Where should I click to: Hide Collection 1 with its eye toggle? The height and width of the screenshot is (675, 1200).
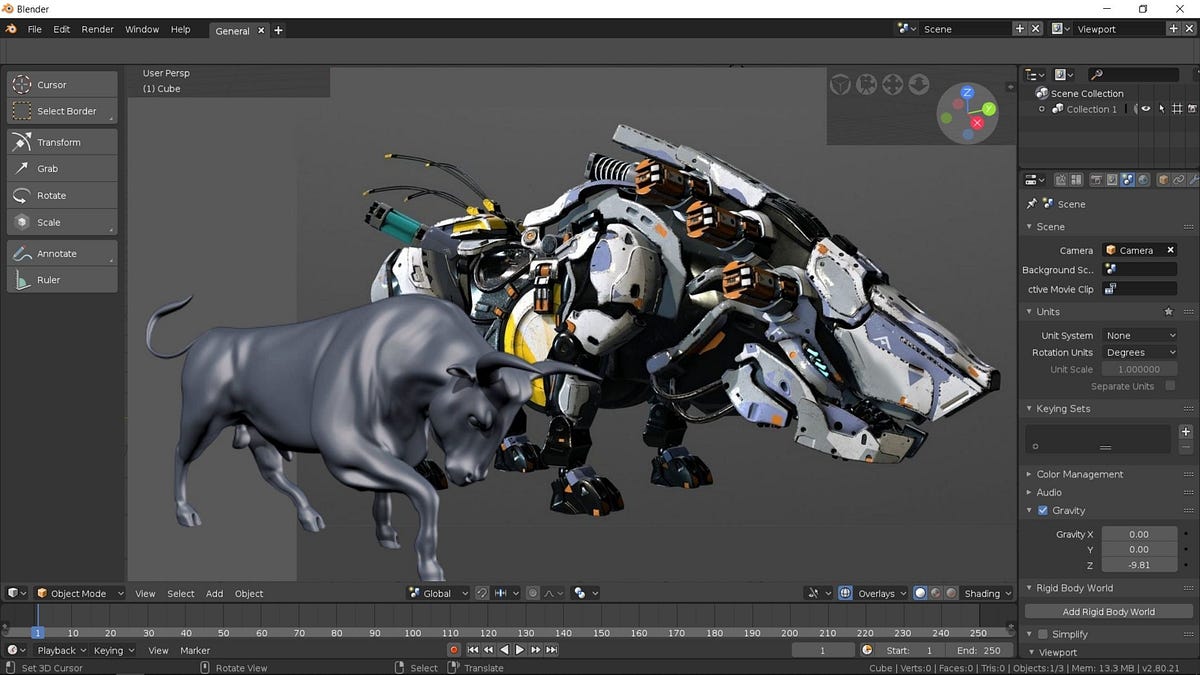coord(1146,108)
